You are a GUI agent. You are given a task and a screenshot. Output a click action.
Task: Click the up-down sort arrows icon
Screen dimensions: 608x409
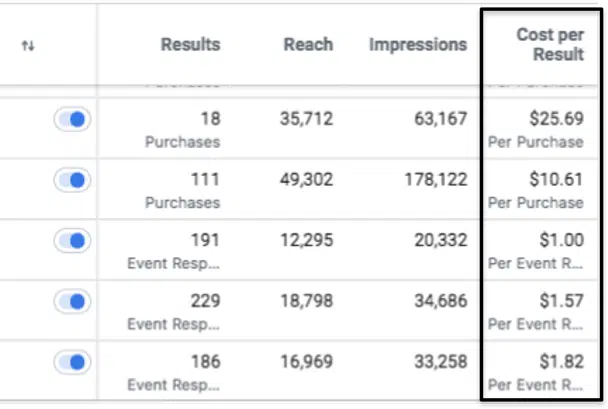pos(28,46)
